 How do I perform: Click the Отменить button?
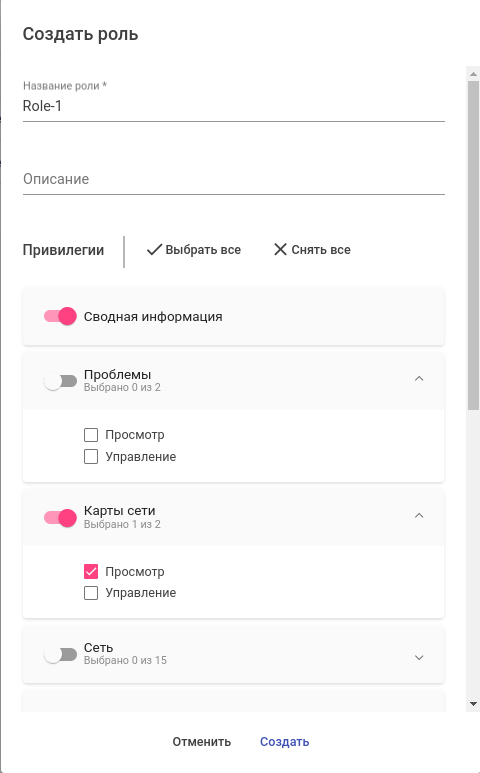(x=202, y=741)
